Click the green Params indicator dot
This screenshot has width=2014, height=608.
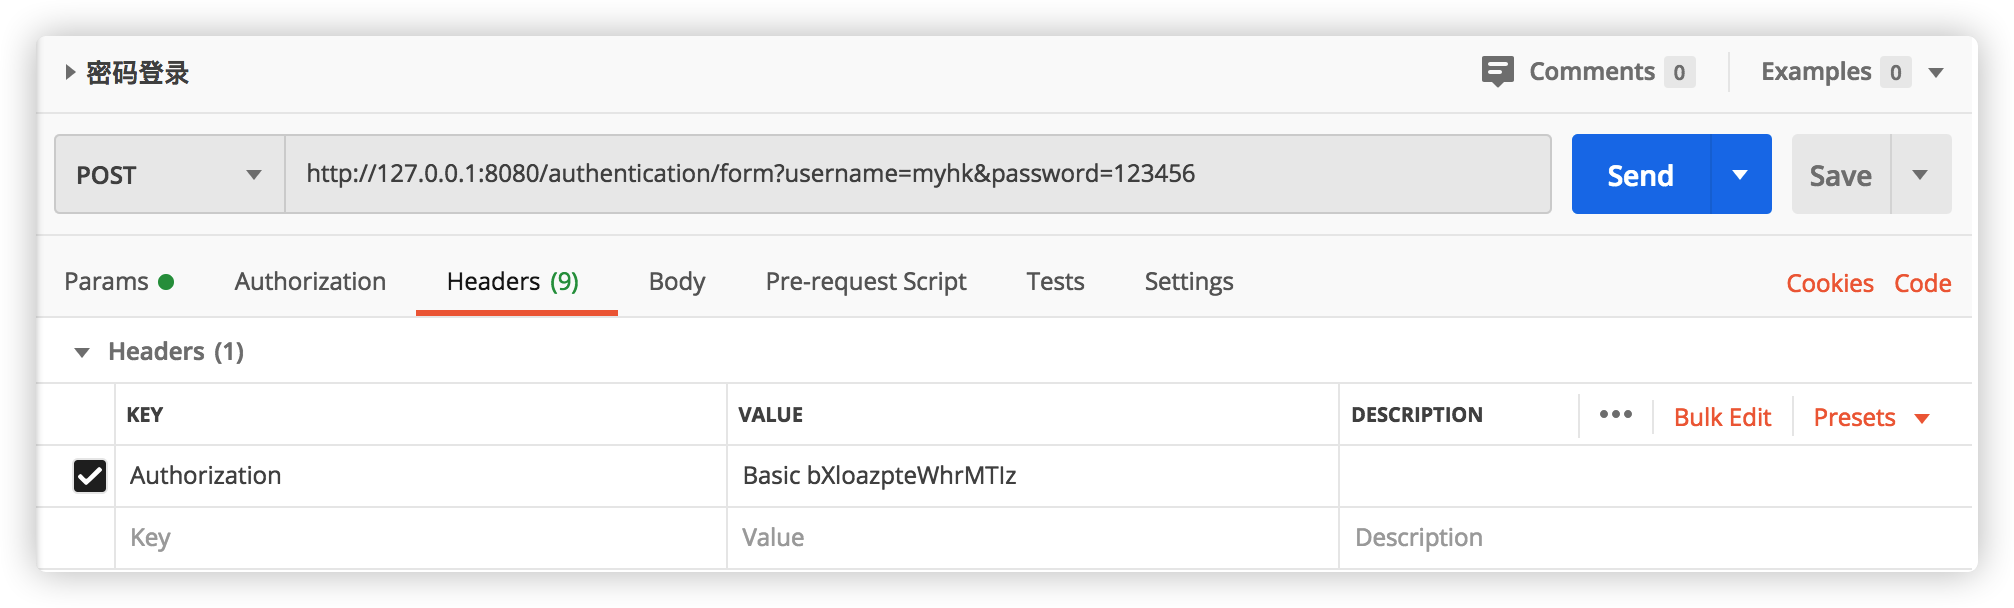(166, 282)
